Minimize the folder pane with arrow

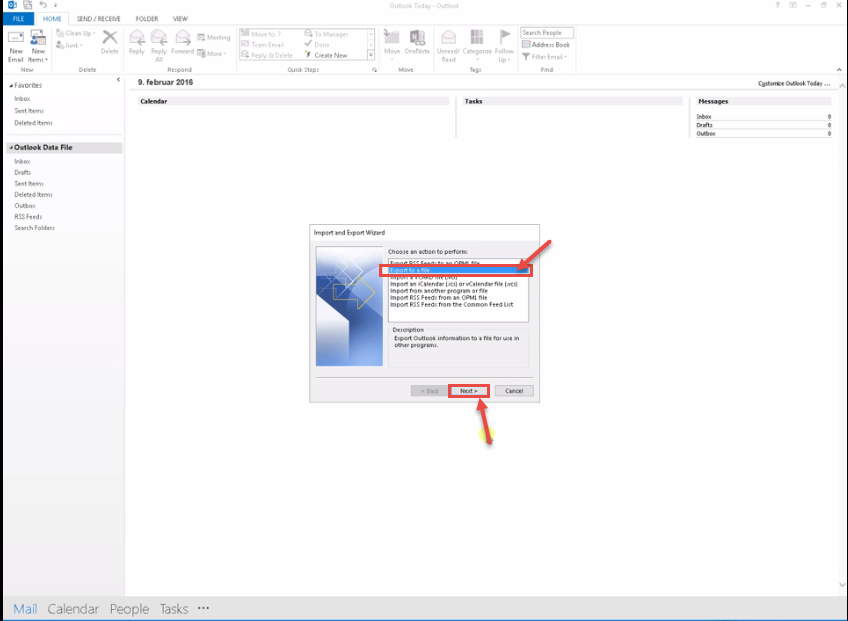(118, 80)
